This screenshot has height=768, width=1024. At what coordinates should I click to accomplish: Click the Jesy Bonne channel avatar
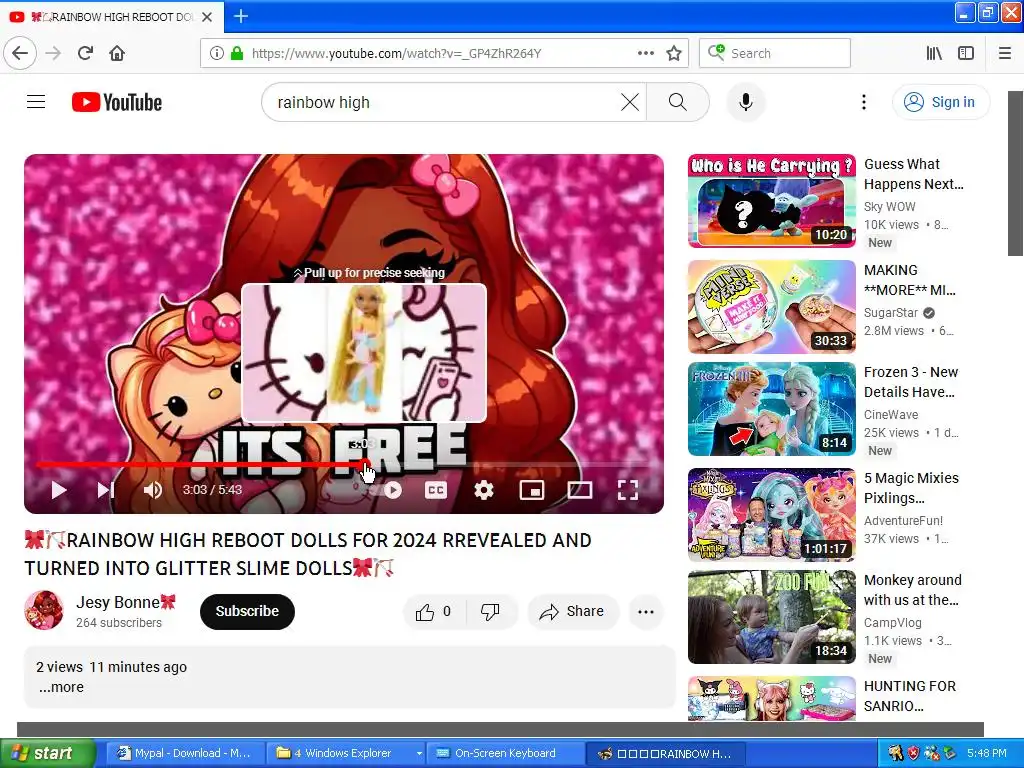[x=44, y=611]
